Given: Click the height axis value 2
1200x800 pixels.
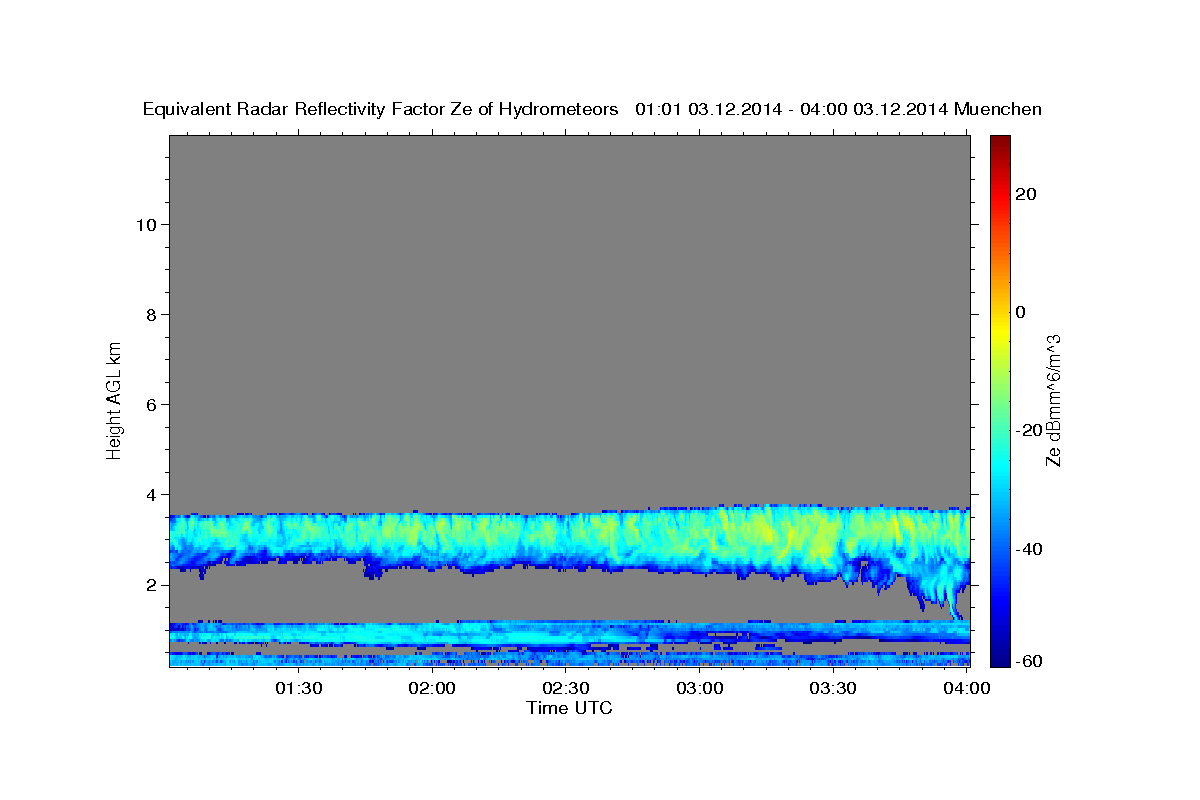Looking at the screenshot, I should 151,585.
